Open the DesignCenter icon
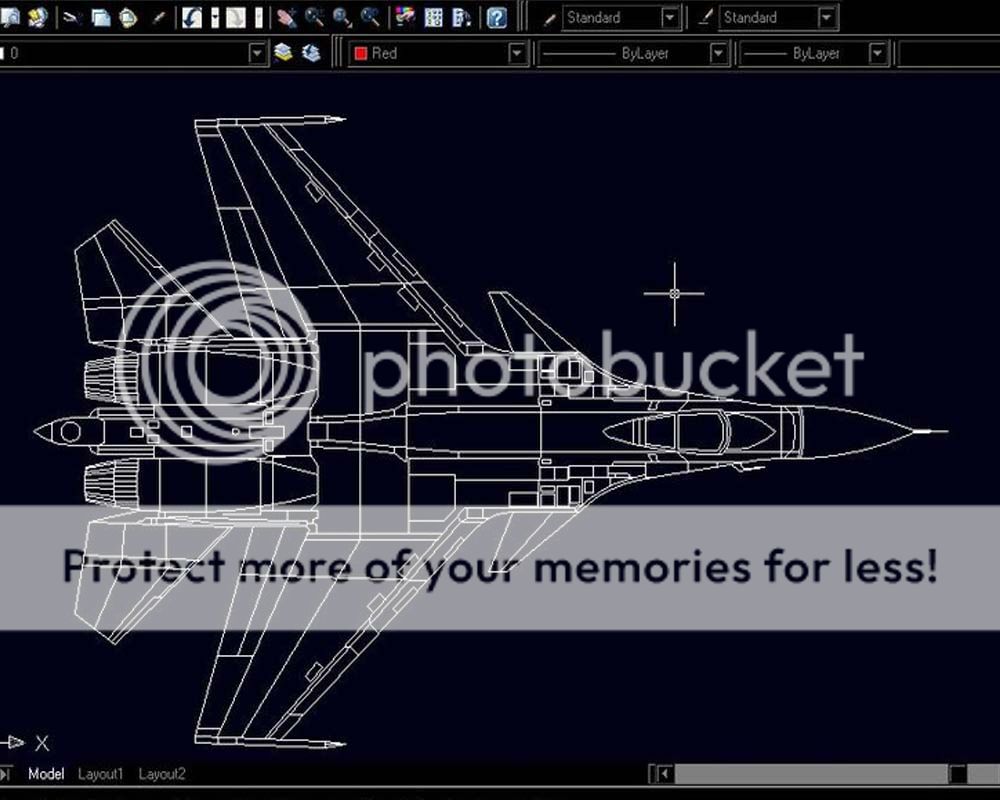 point(433,17)
